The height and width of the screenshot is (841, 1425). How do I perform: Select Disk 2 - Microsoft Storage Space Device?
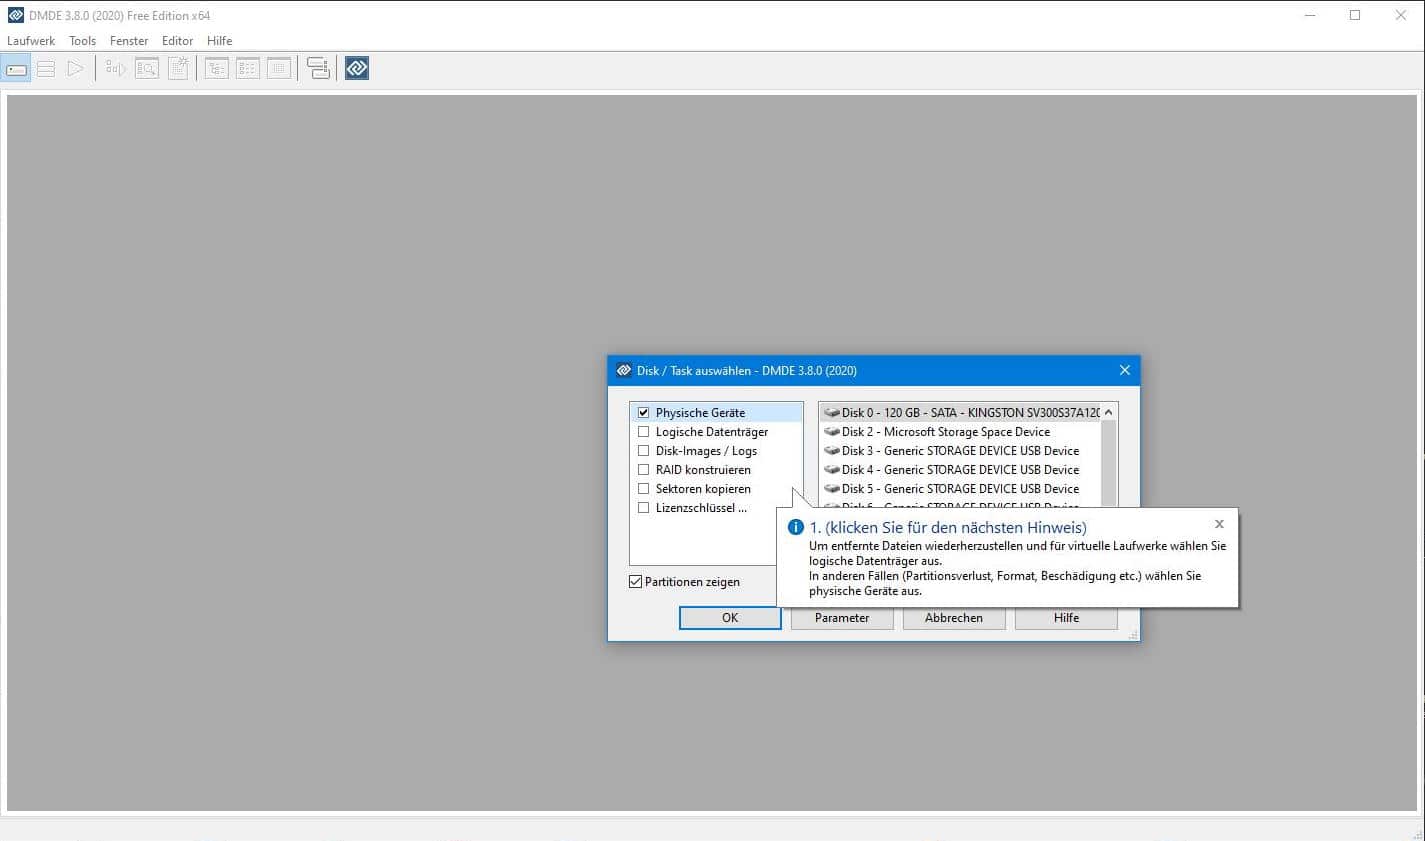pyautogui.click(x=960, y=431)
